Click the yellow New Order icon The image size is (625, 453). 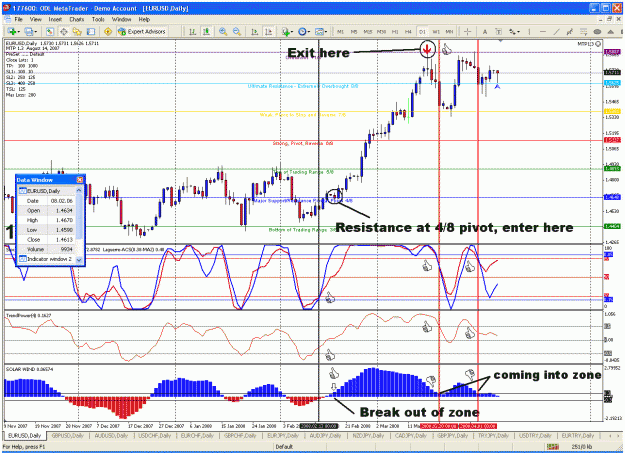tap(108, 32)
